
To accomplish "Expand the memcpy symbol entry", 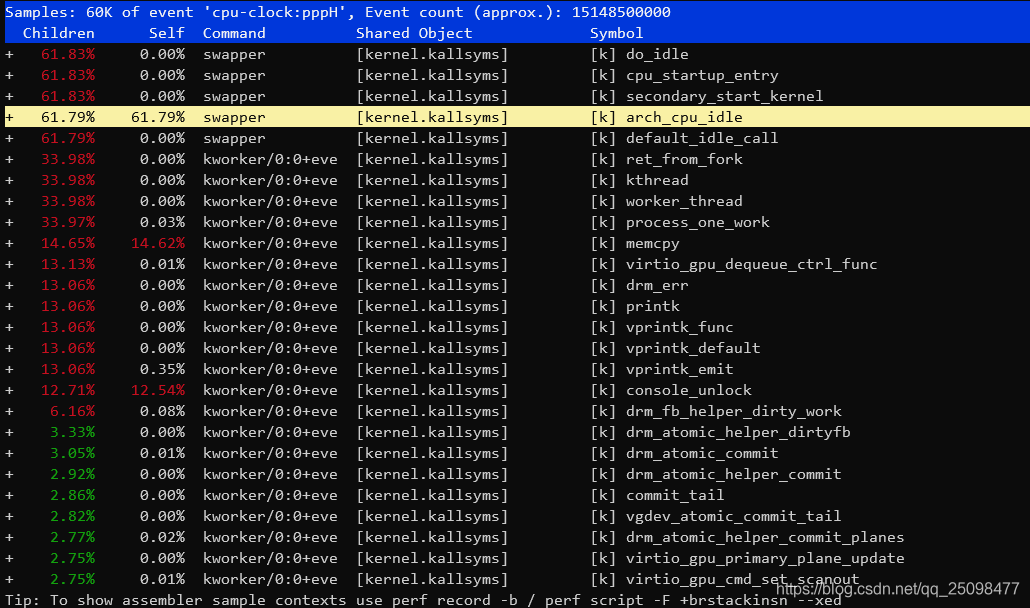I will pos(9,243).
